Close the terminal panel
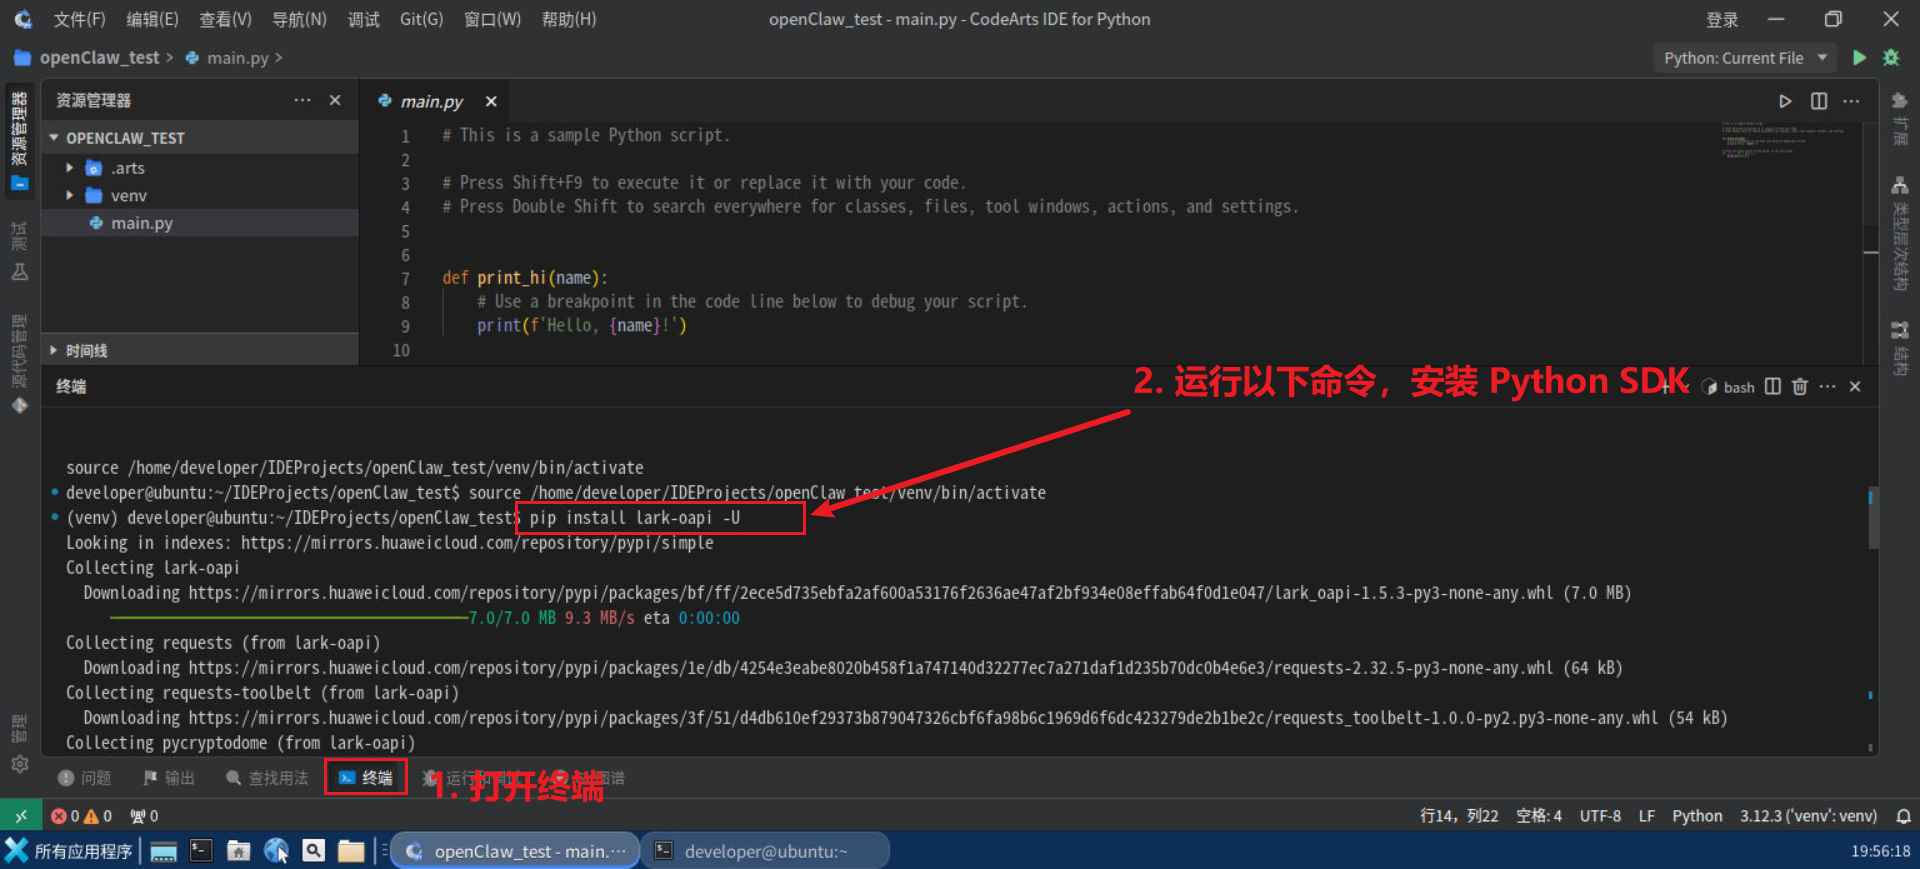Viewport: 1920px width, 869px height. click(x=1855, y=386)
